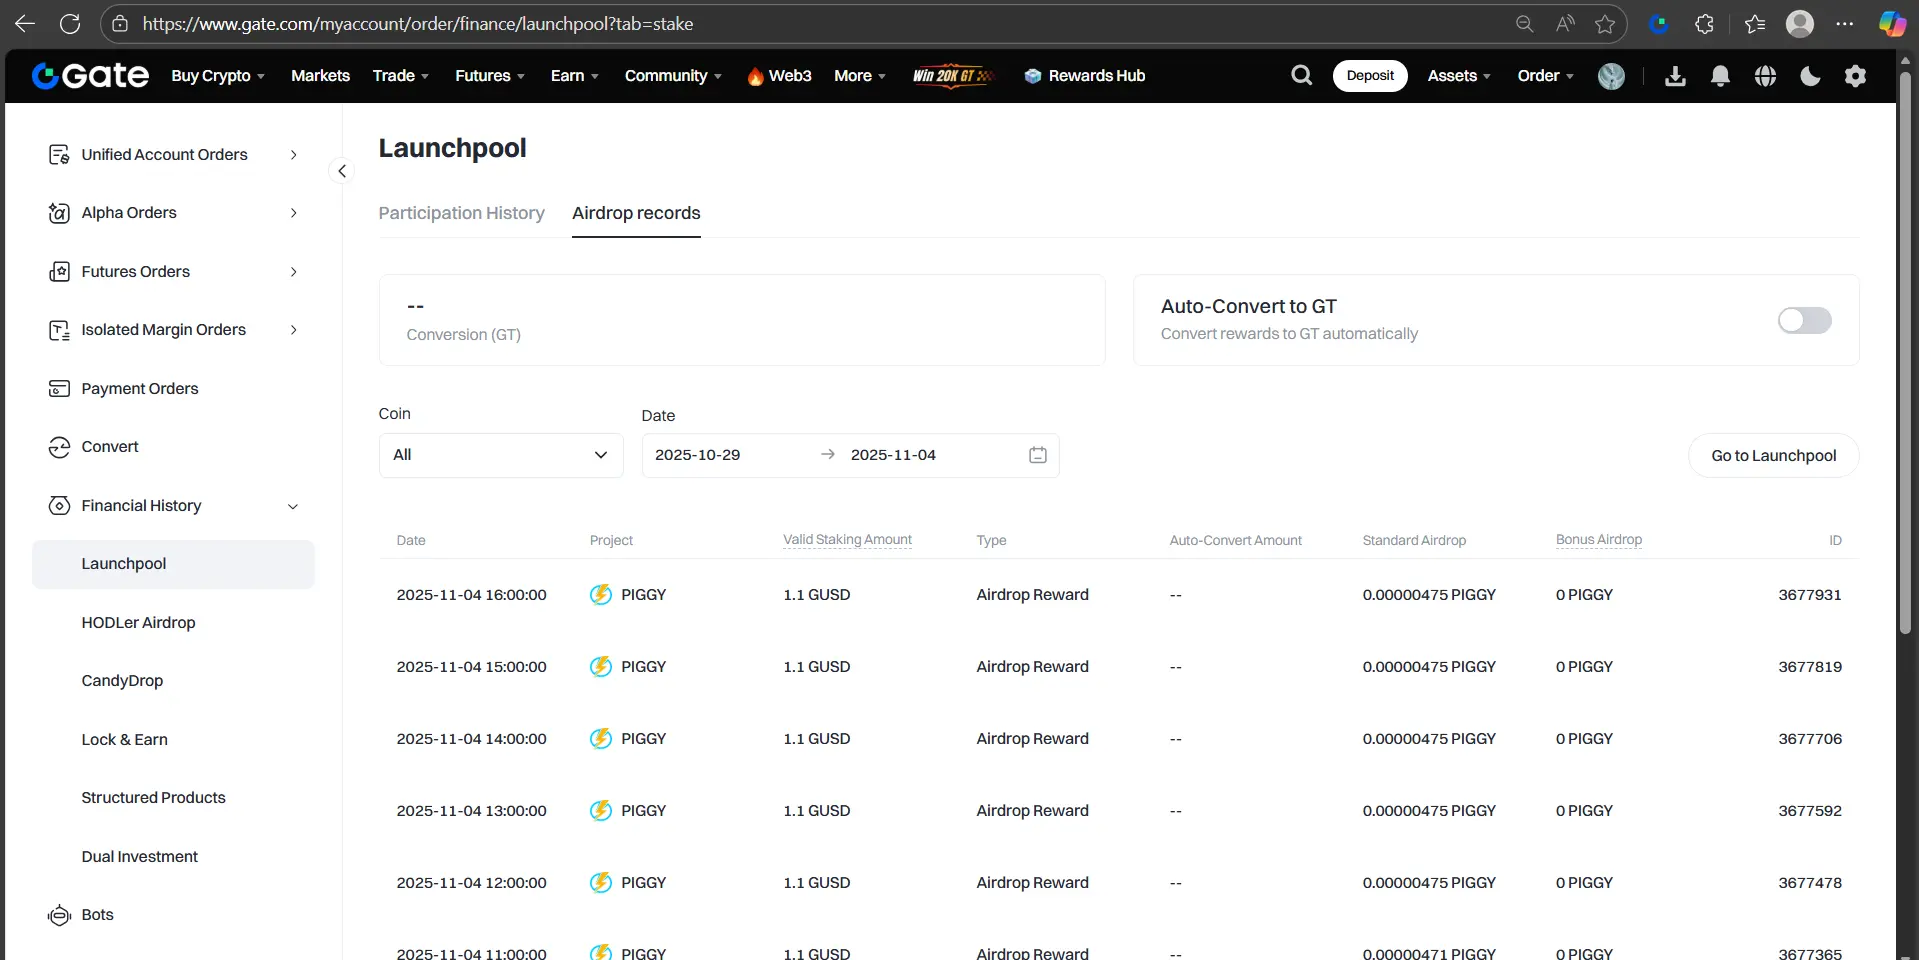The height and width of the screenshot is (960, 1919).
Task: Open the language globe icon
Action: (x=1765, y=76)
